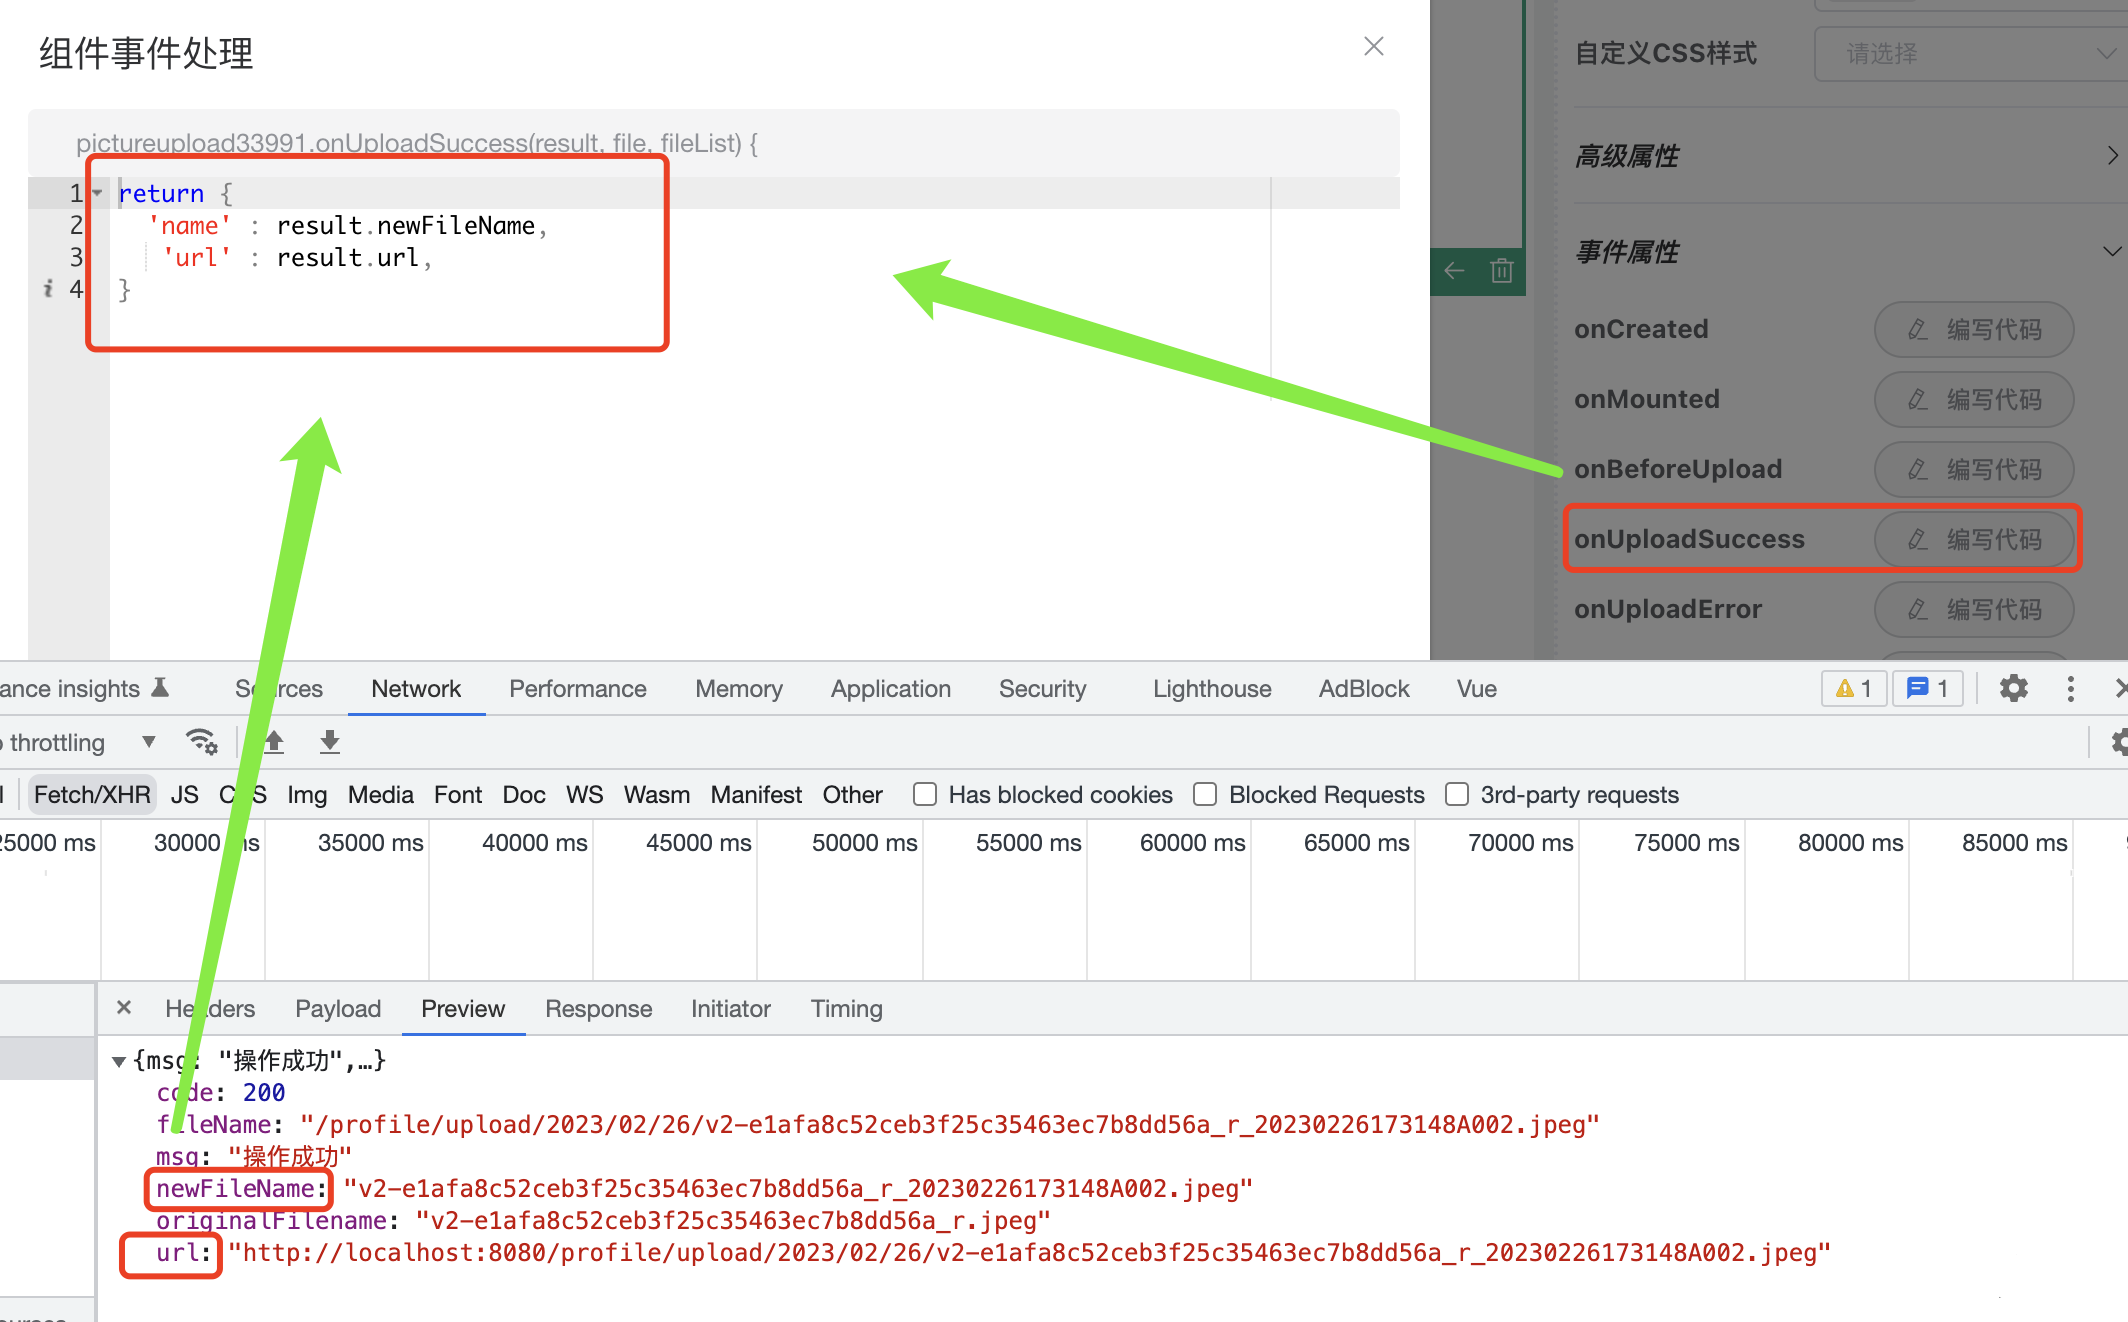Screen dimensions: 2128x1322
Task: Check the Blocked Requests checkbox
Action: click(x=1205, y=794)
